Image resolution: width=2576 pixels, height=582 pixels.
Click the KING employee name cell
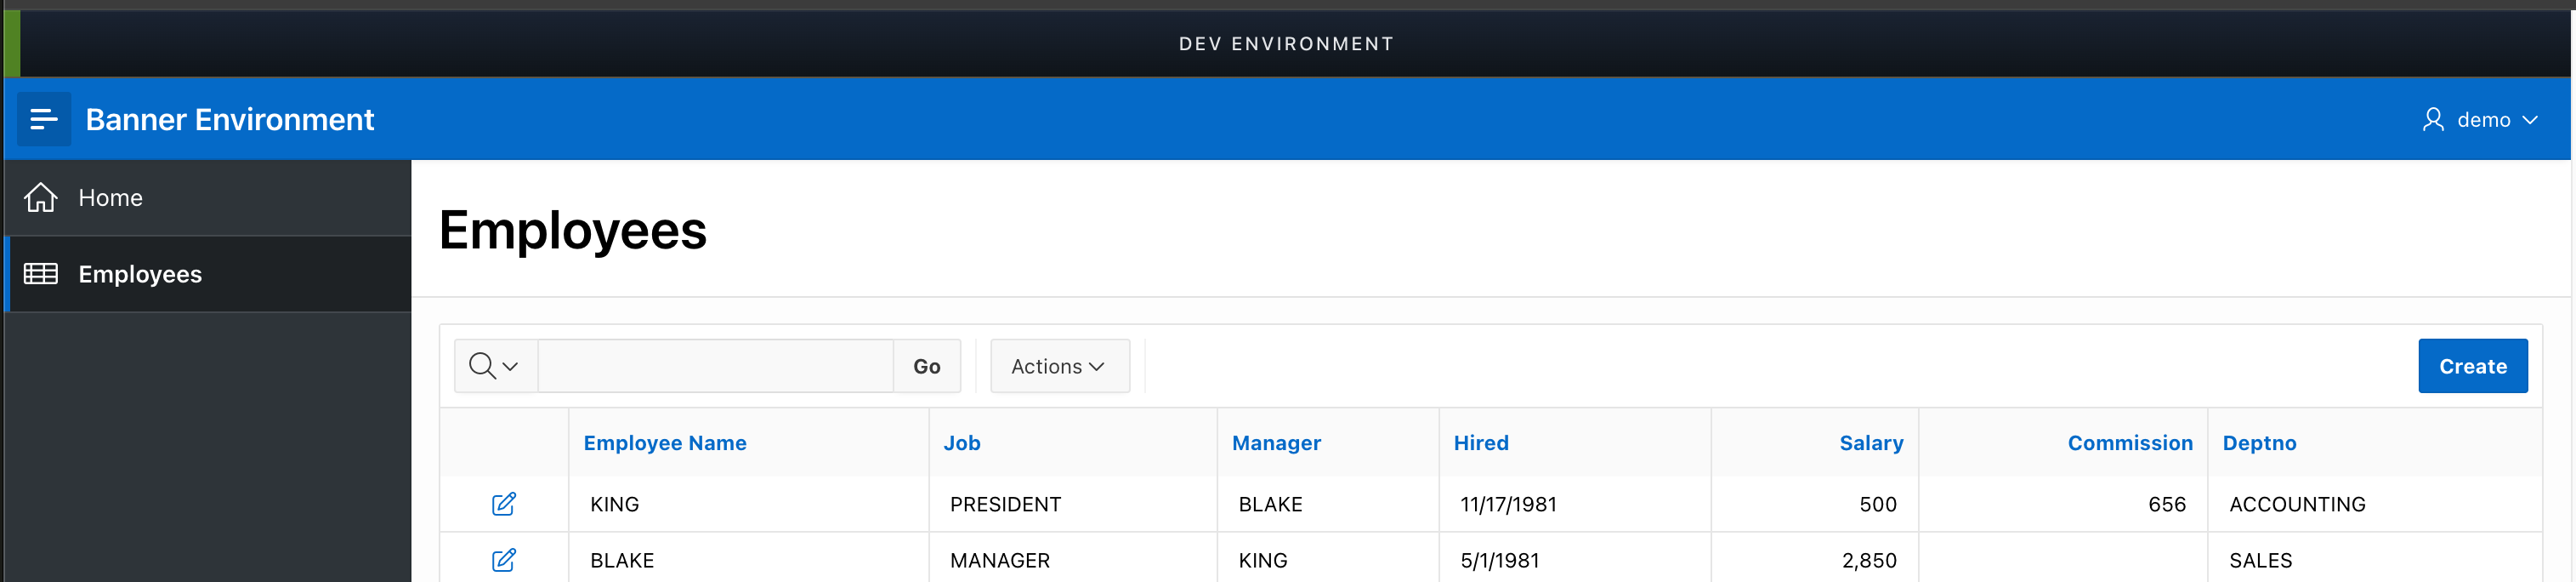coord(749,504)
